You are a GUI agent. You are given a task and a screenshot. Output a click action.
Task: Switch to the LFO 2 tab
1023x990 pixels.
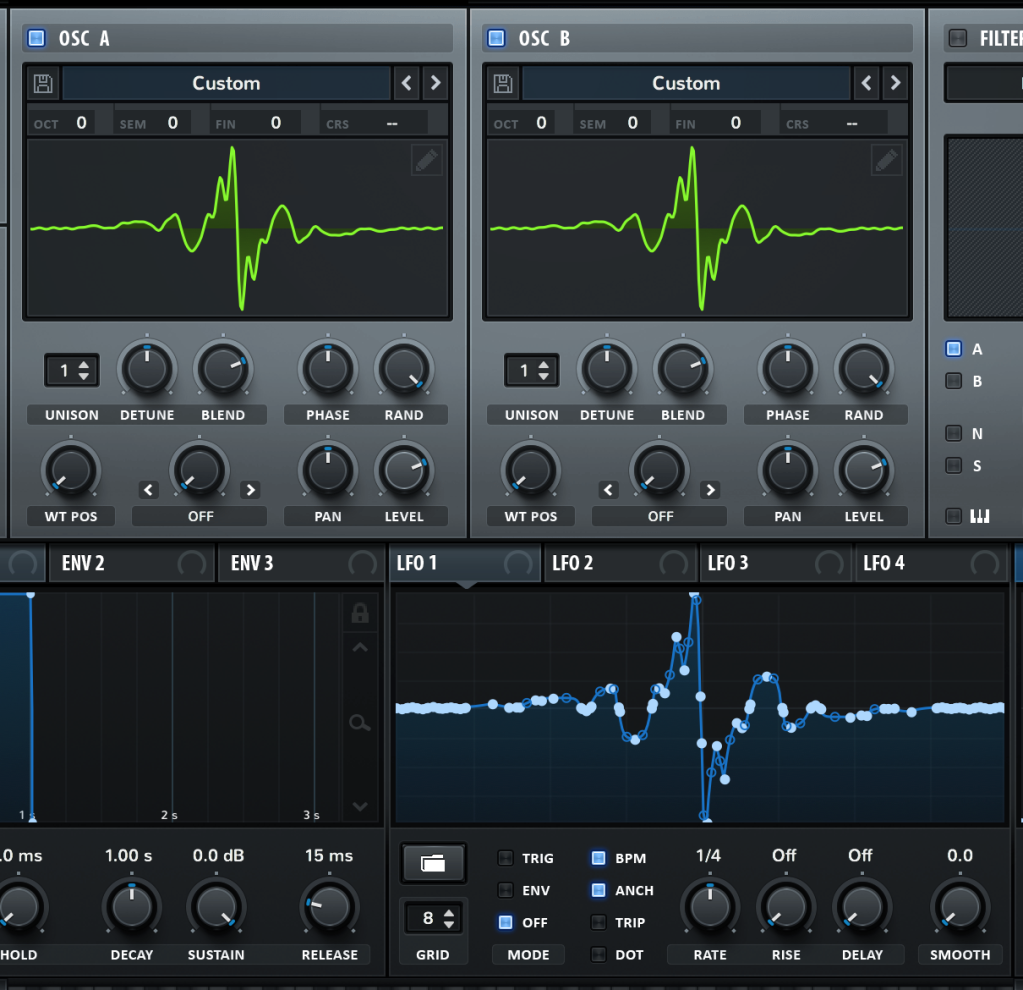pos(573,563)
